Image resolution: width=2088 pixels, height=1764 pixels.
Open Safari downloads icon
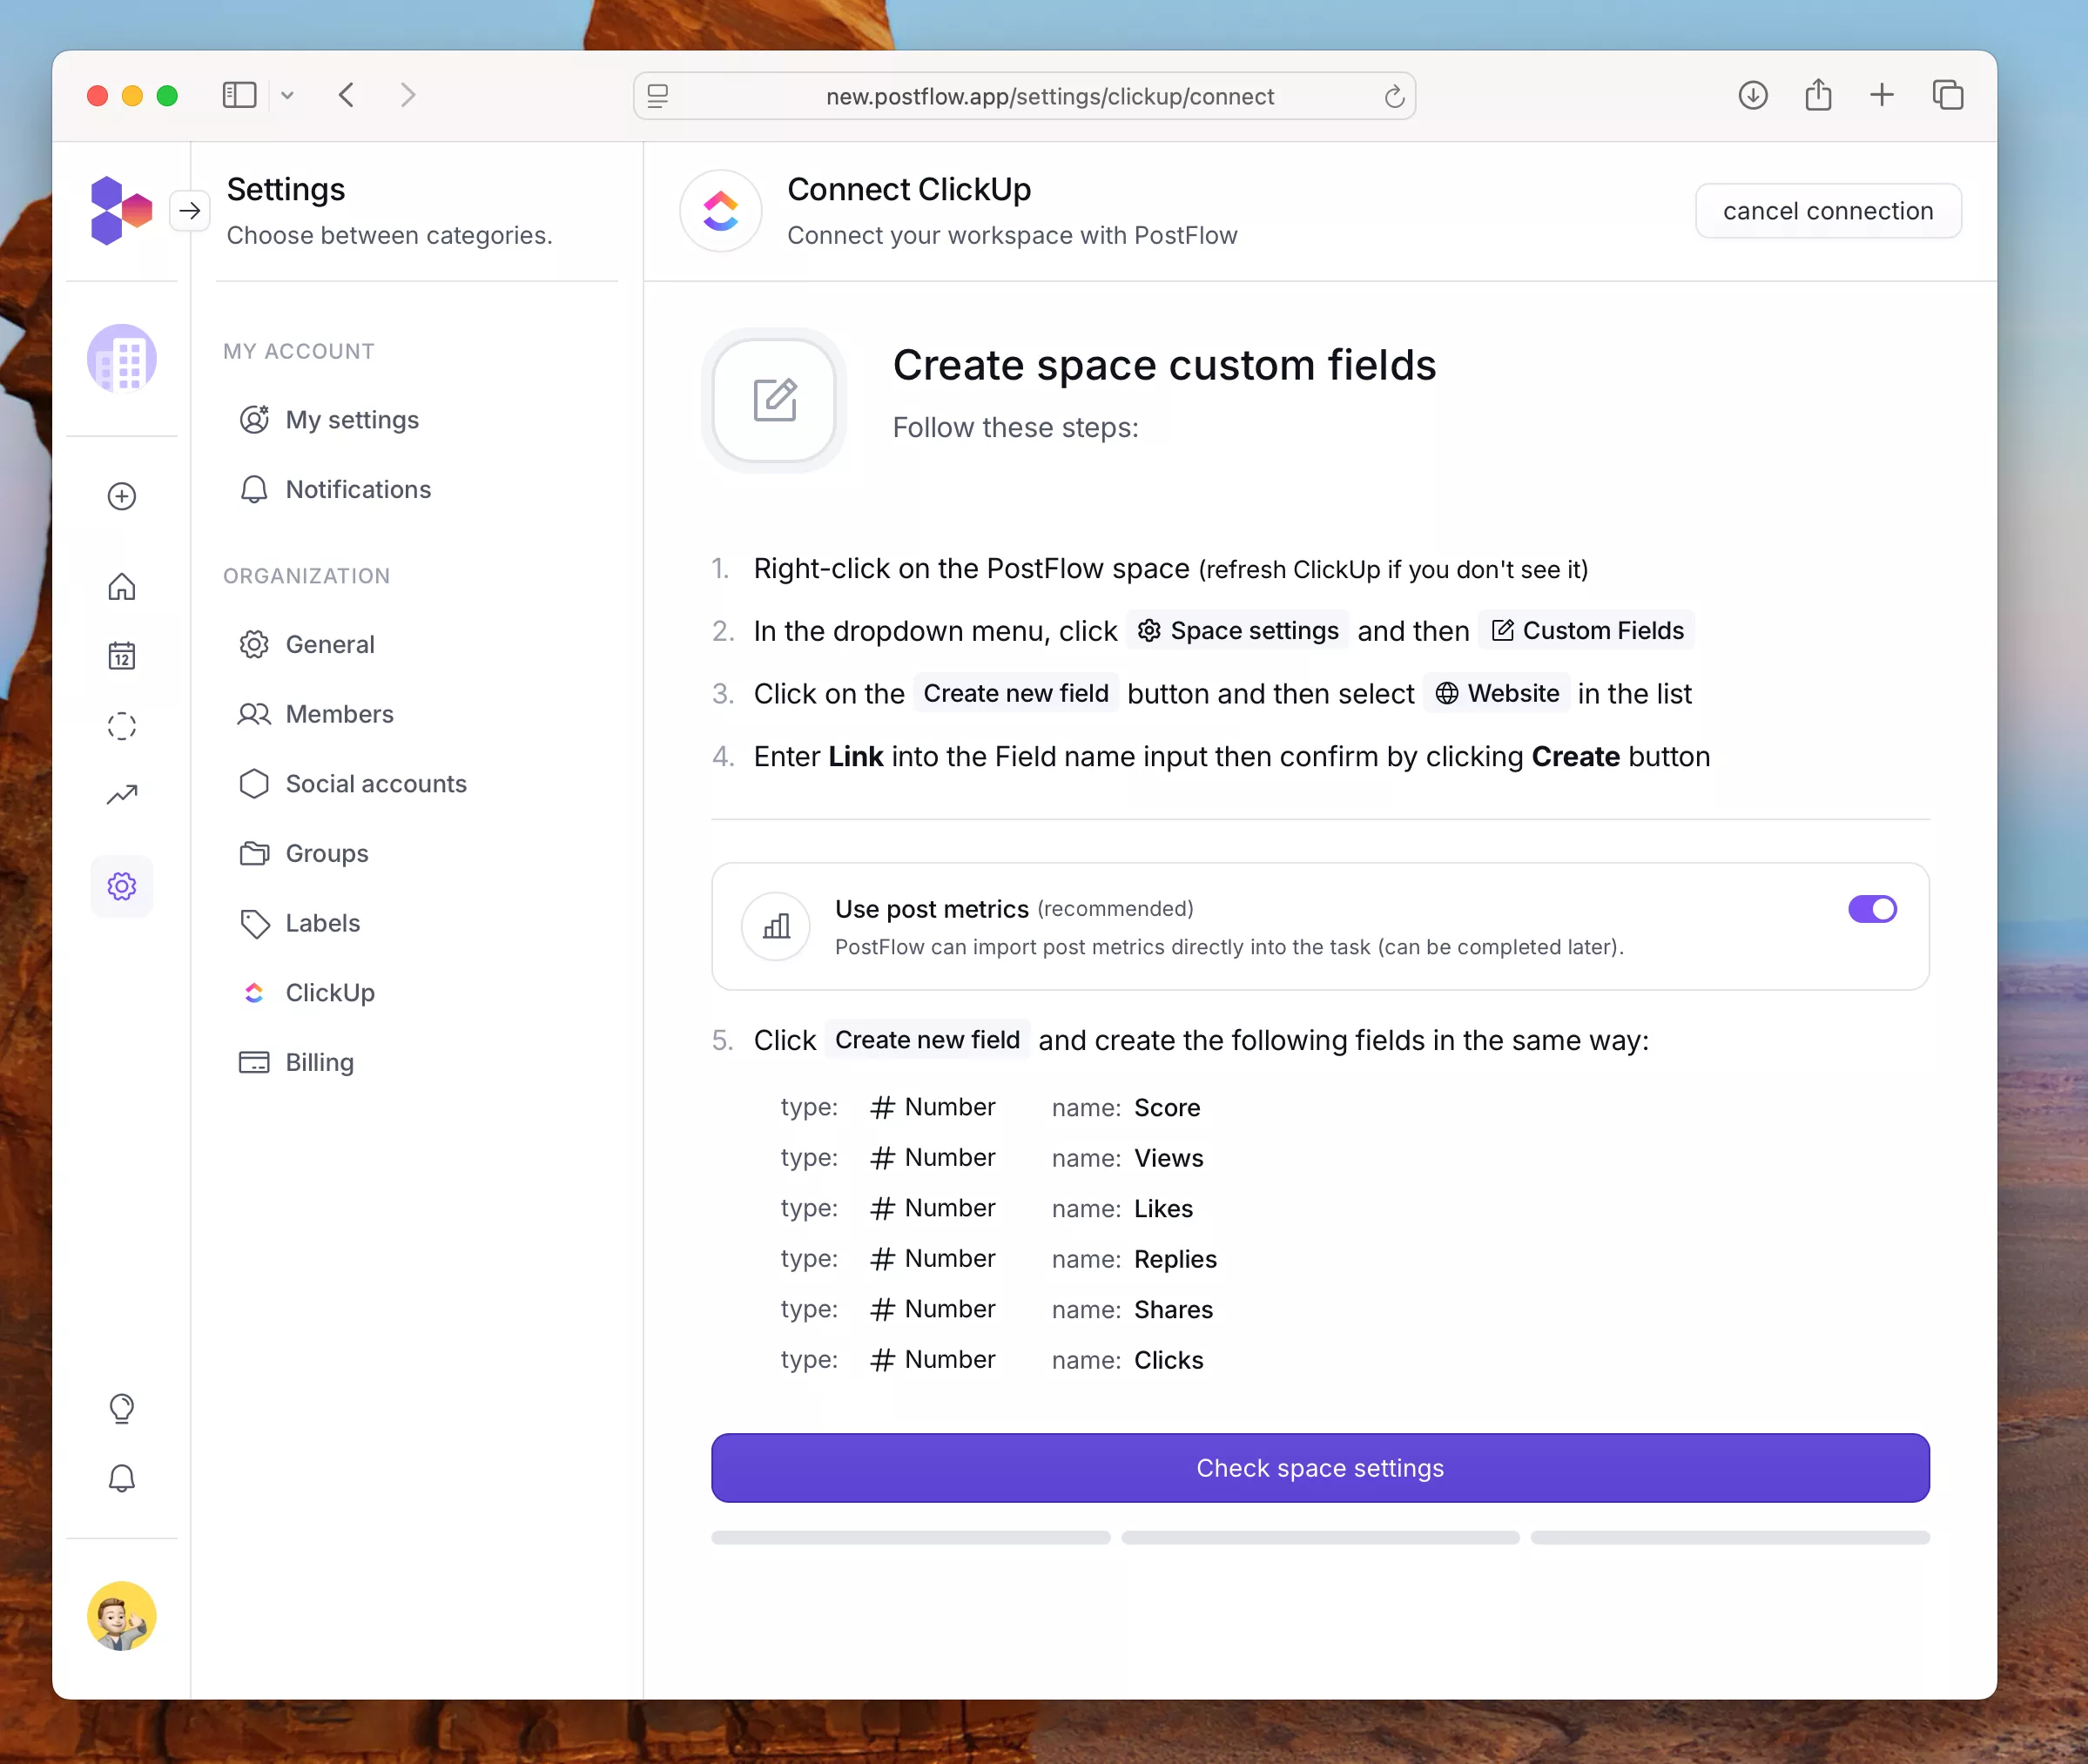[x=1753, y=96]
